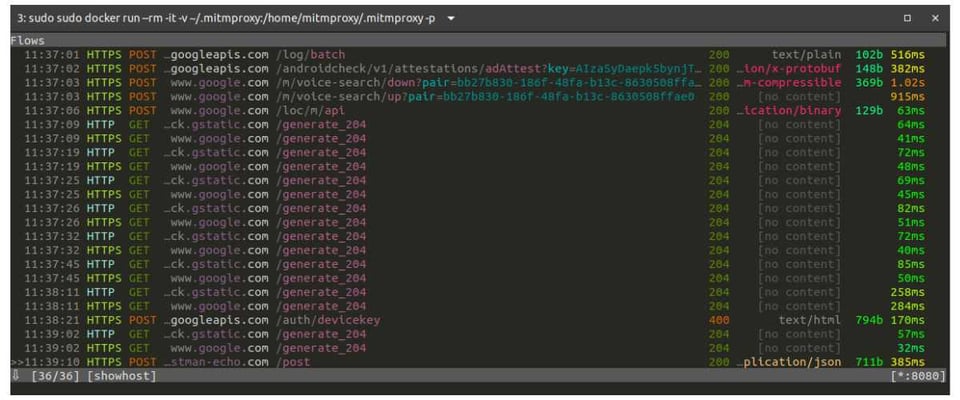The image size is (960, 400).
Task: Select the /auth/devicekey flow path
Action: (x=328, y=320)
